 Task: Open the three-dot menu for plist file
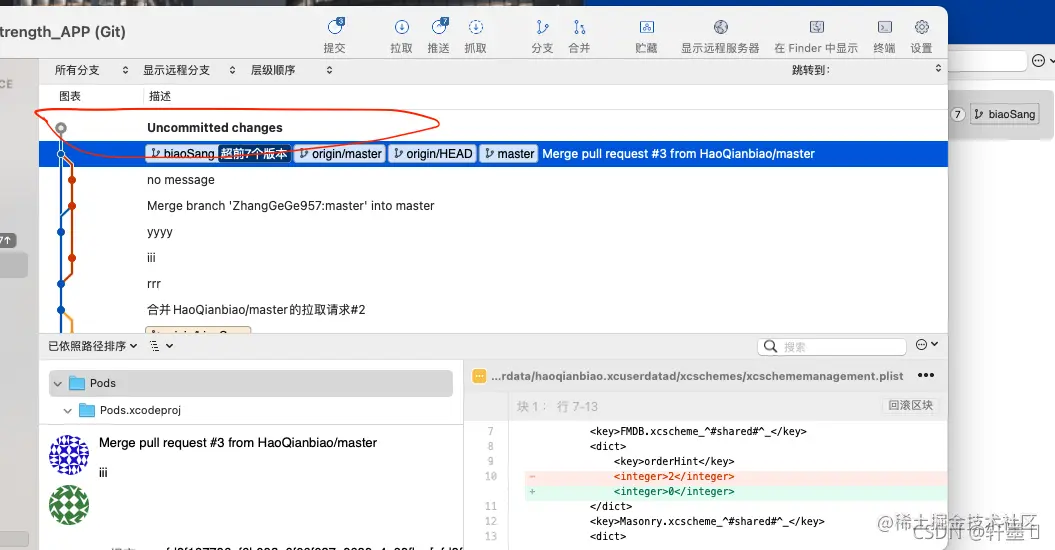tap(926, 375)
